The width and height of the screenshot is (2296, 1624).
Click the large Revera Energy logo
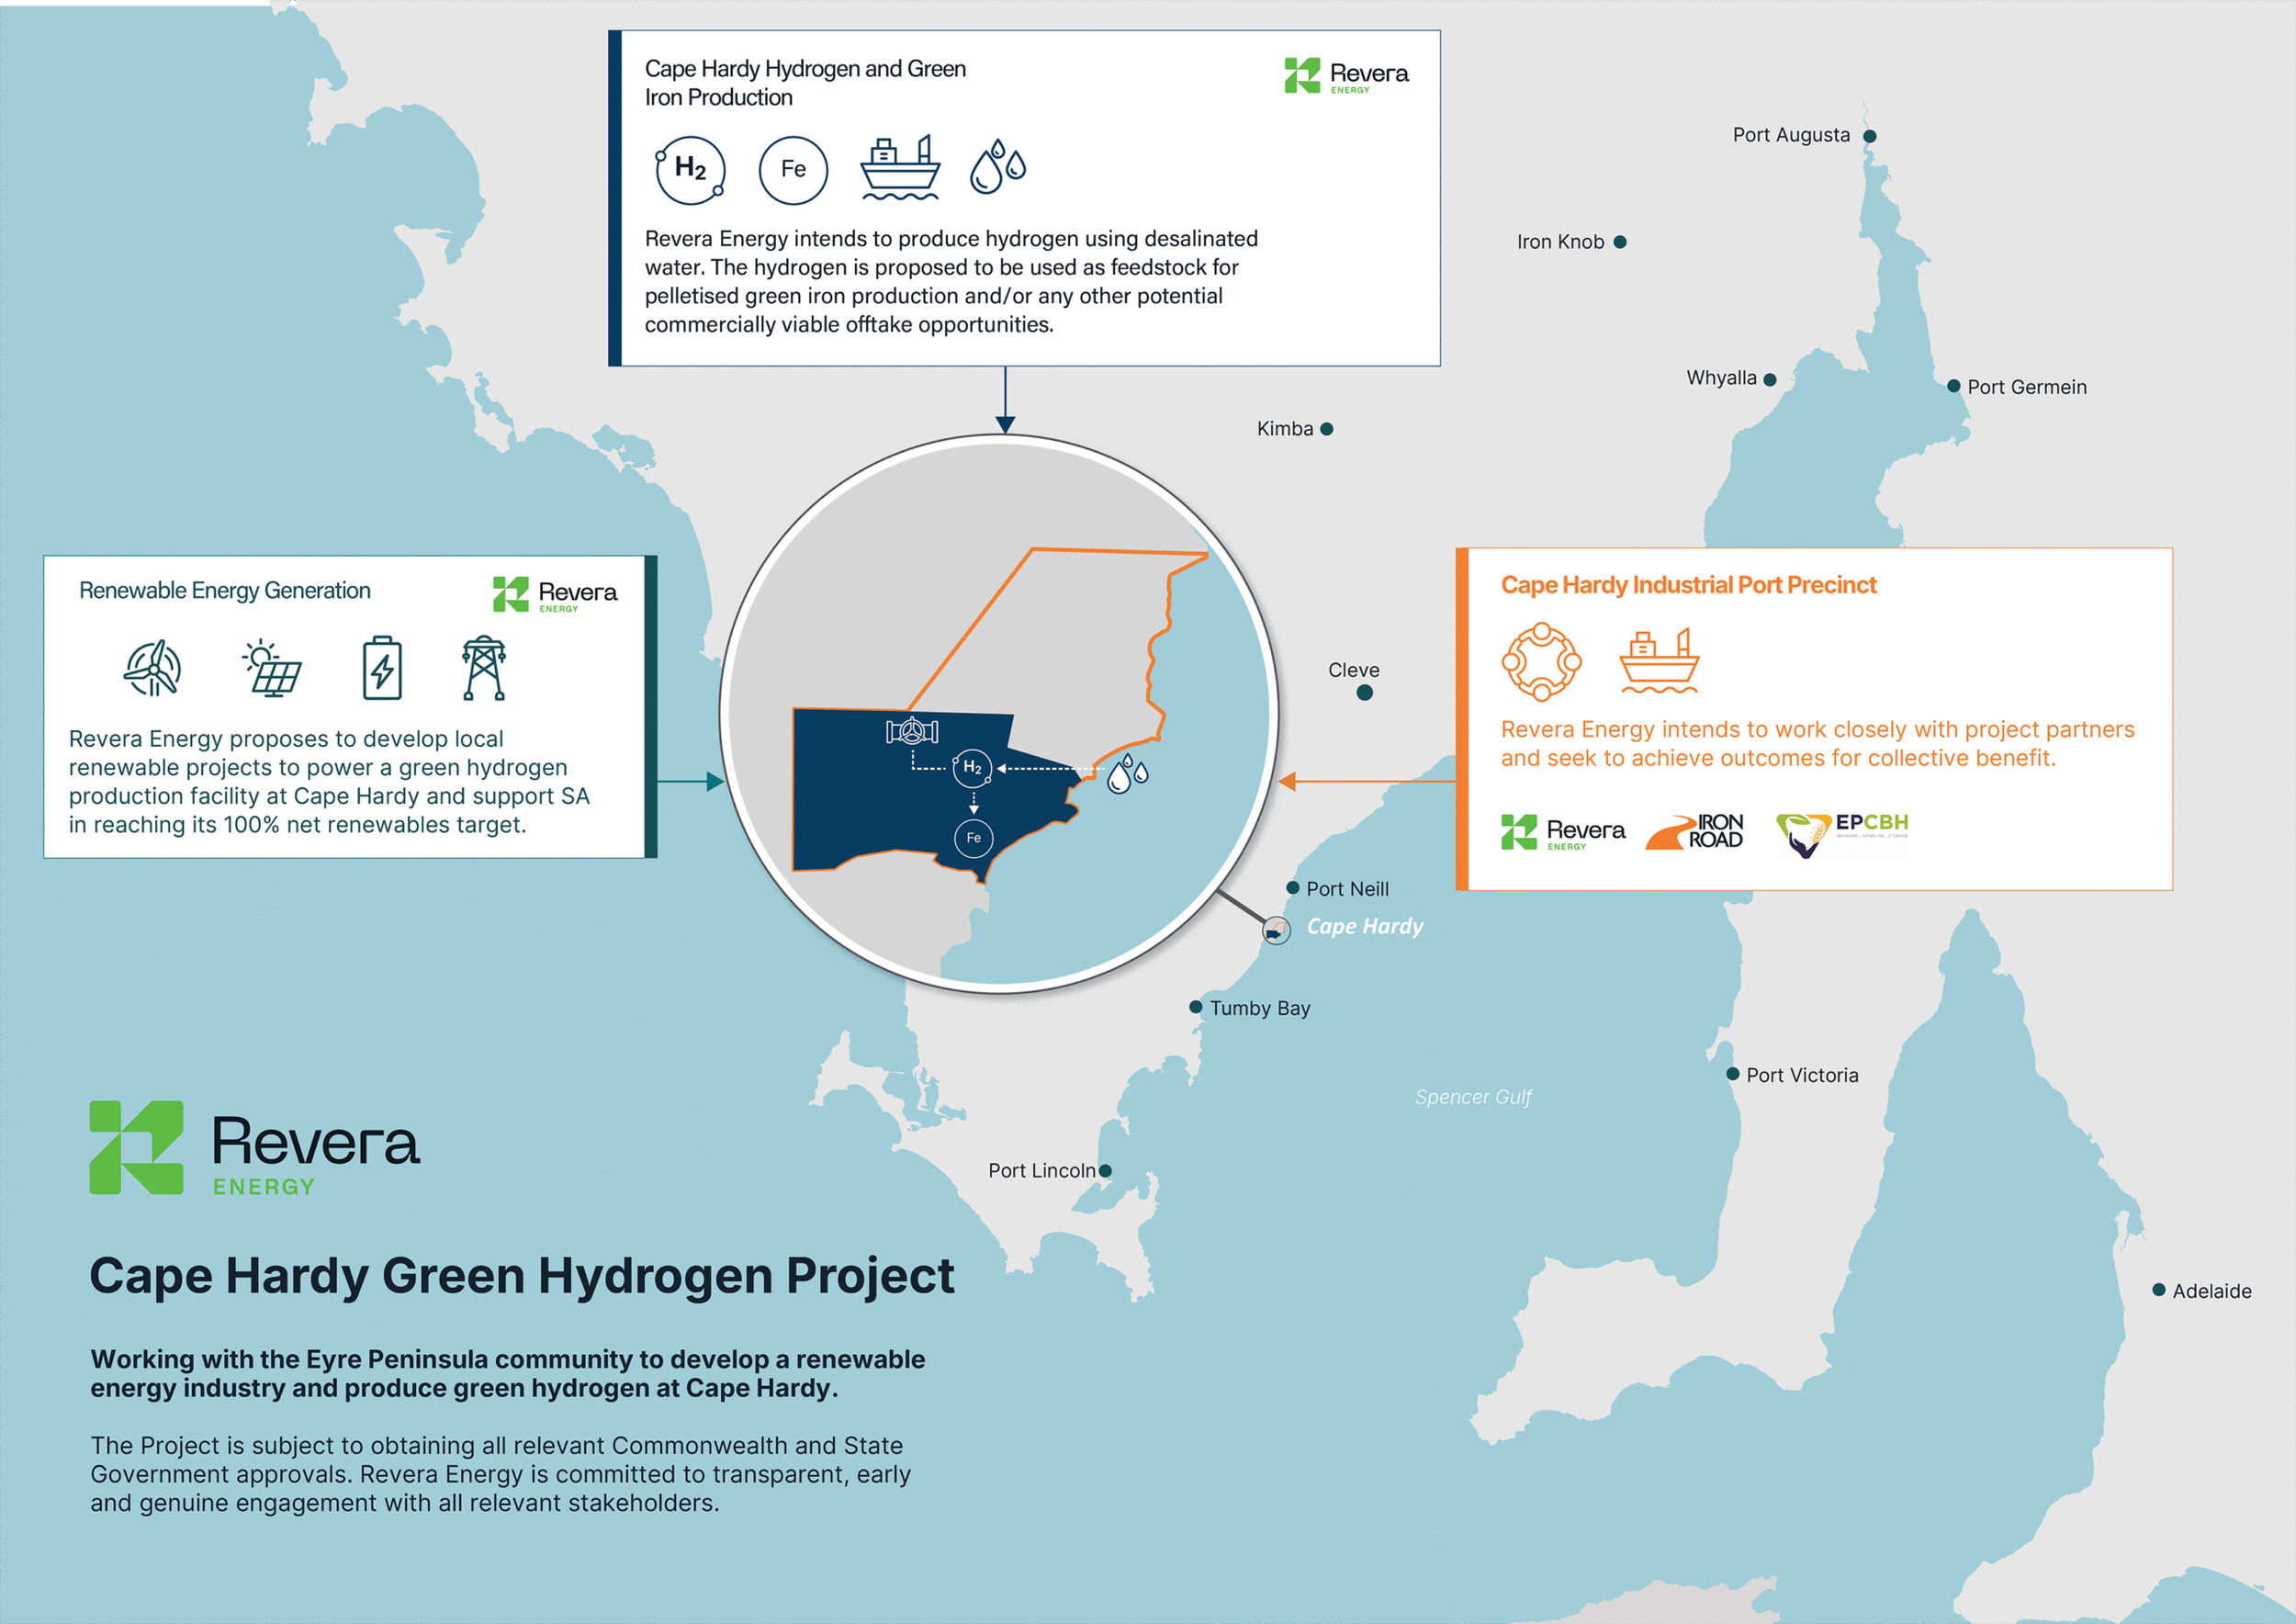pyautogui.click(x=255, y=1148)
